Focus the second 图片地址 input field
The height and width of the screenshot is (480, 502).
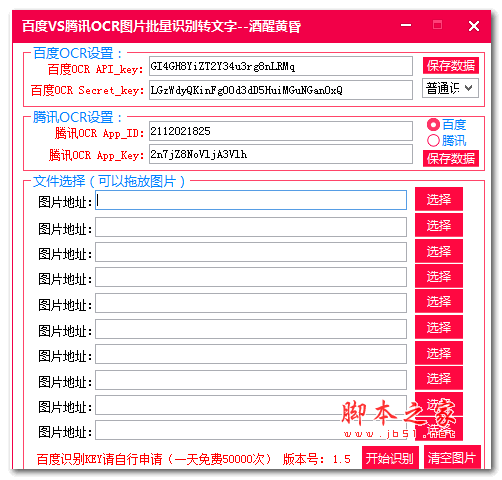coord(251,227)
